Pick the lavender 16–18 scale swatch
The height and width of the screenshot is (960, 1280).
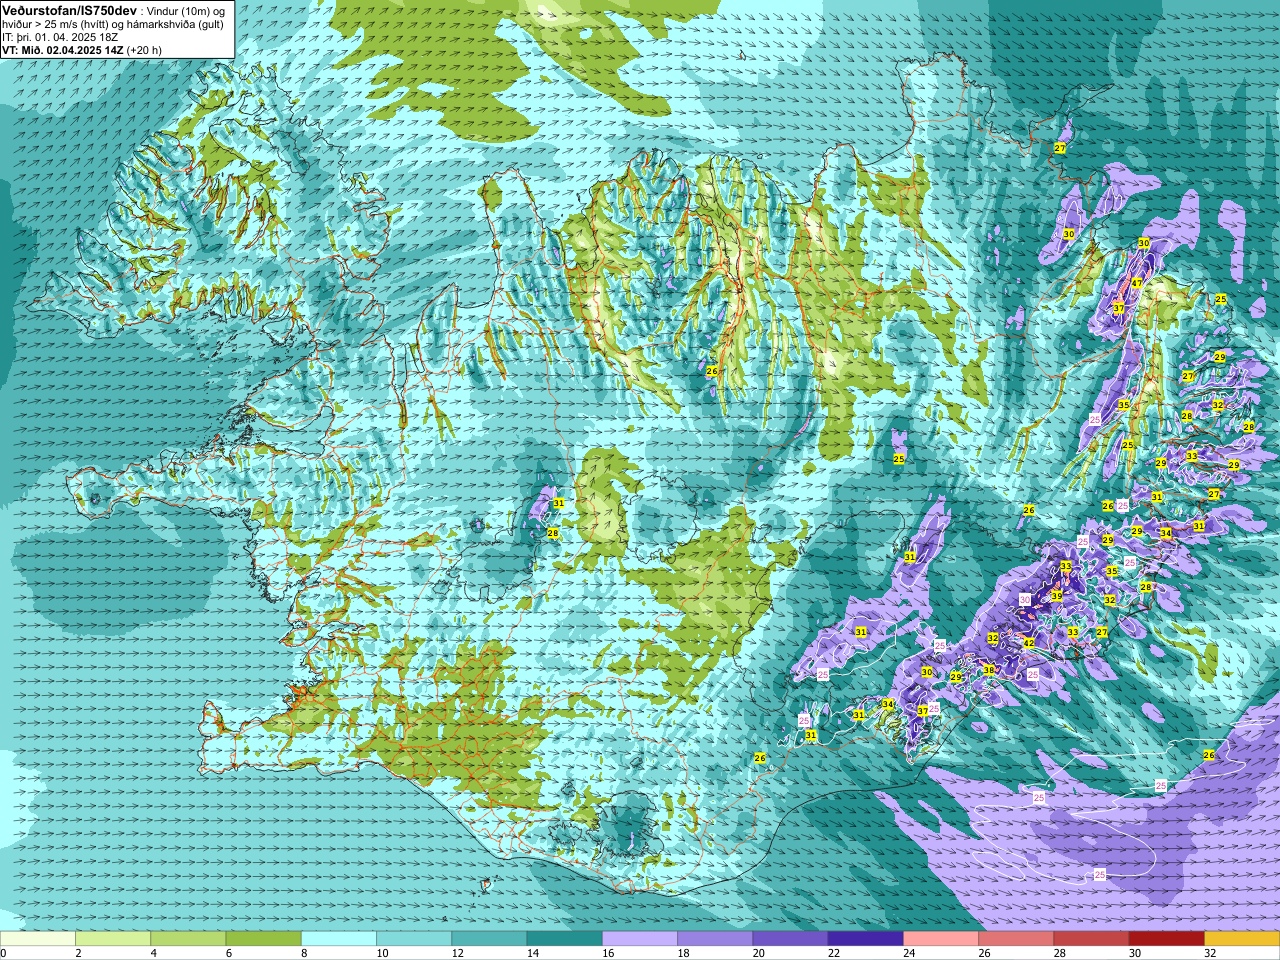tap(640, 939)
